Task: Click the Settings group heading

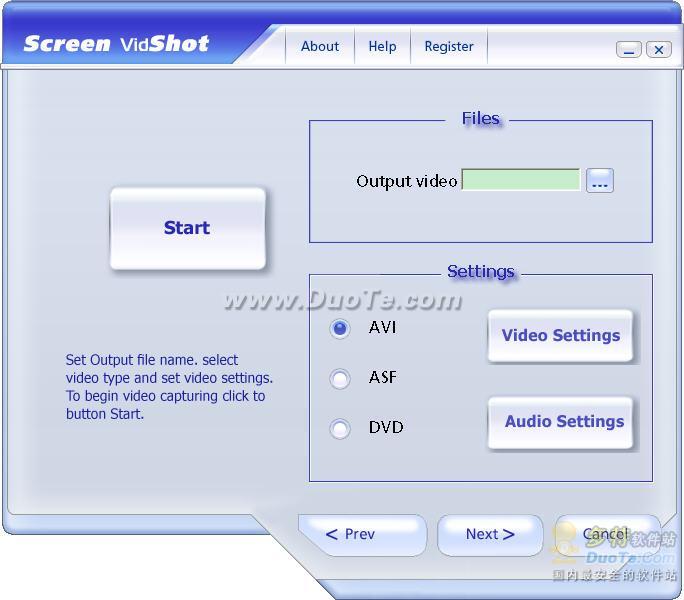Action: pos(481,271)
